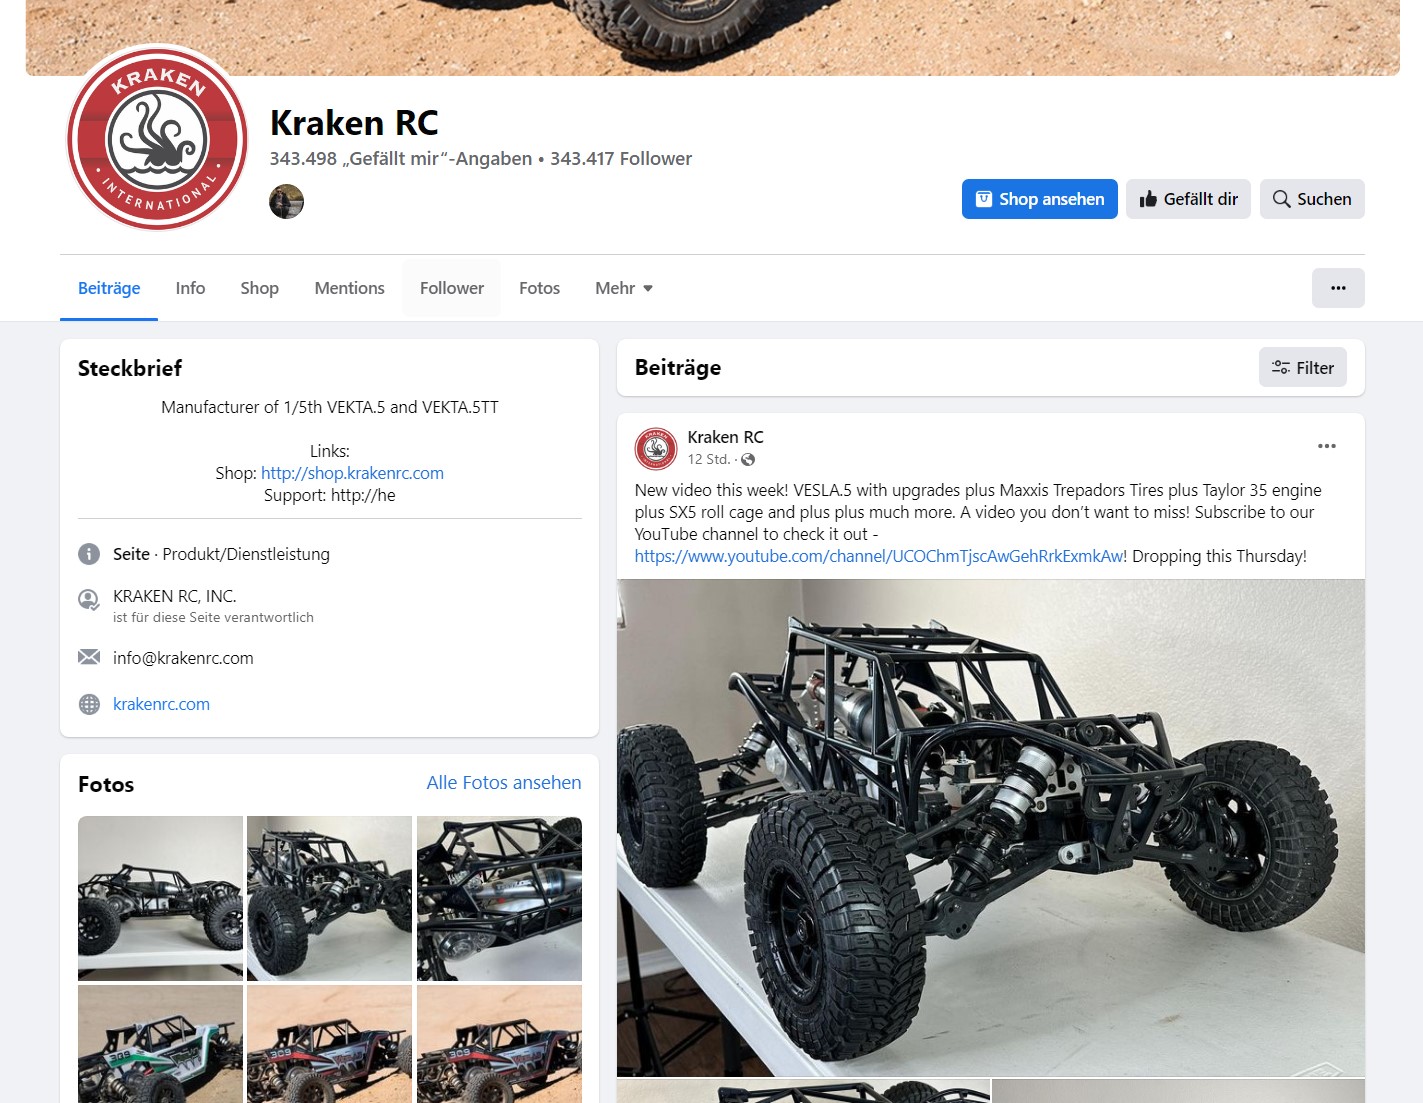The image size is (1423, 1103).
Task: Expand the Mehr dropdown tab
Action: [624, 288]
